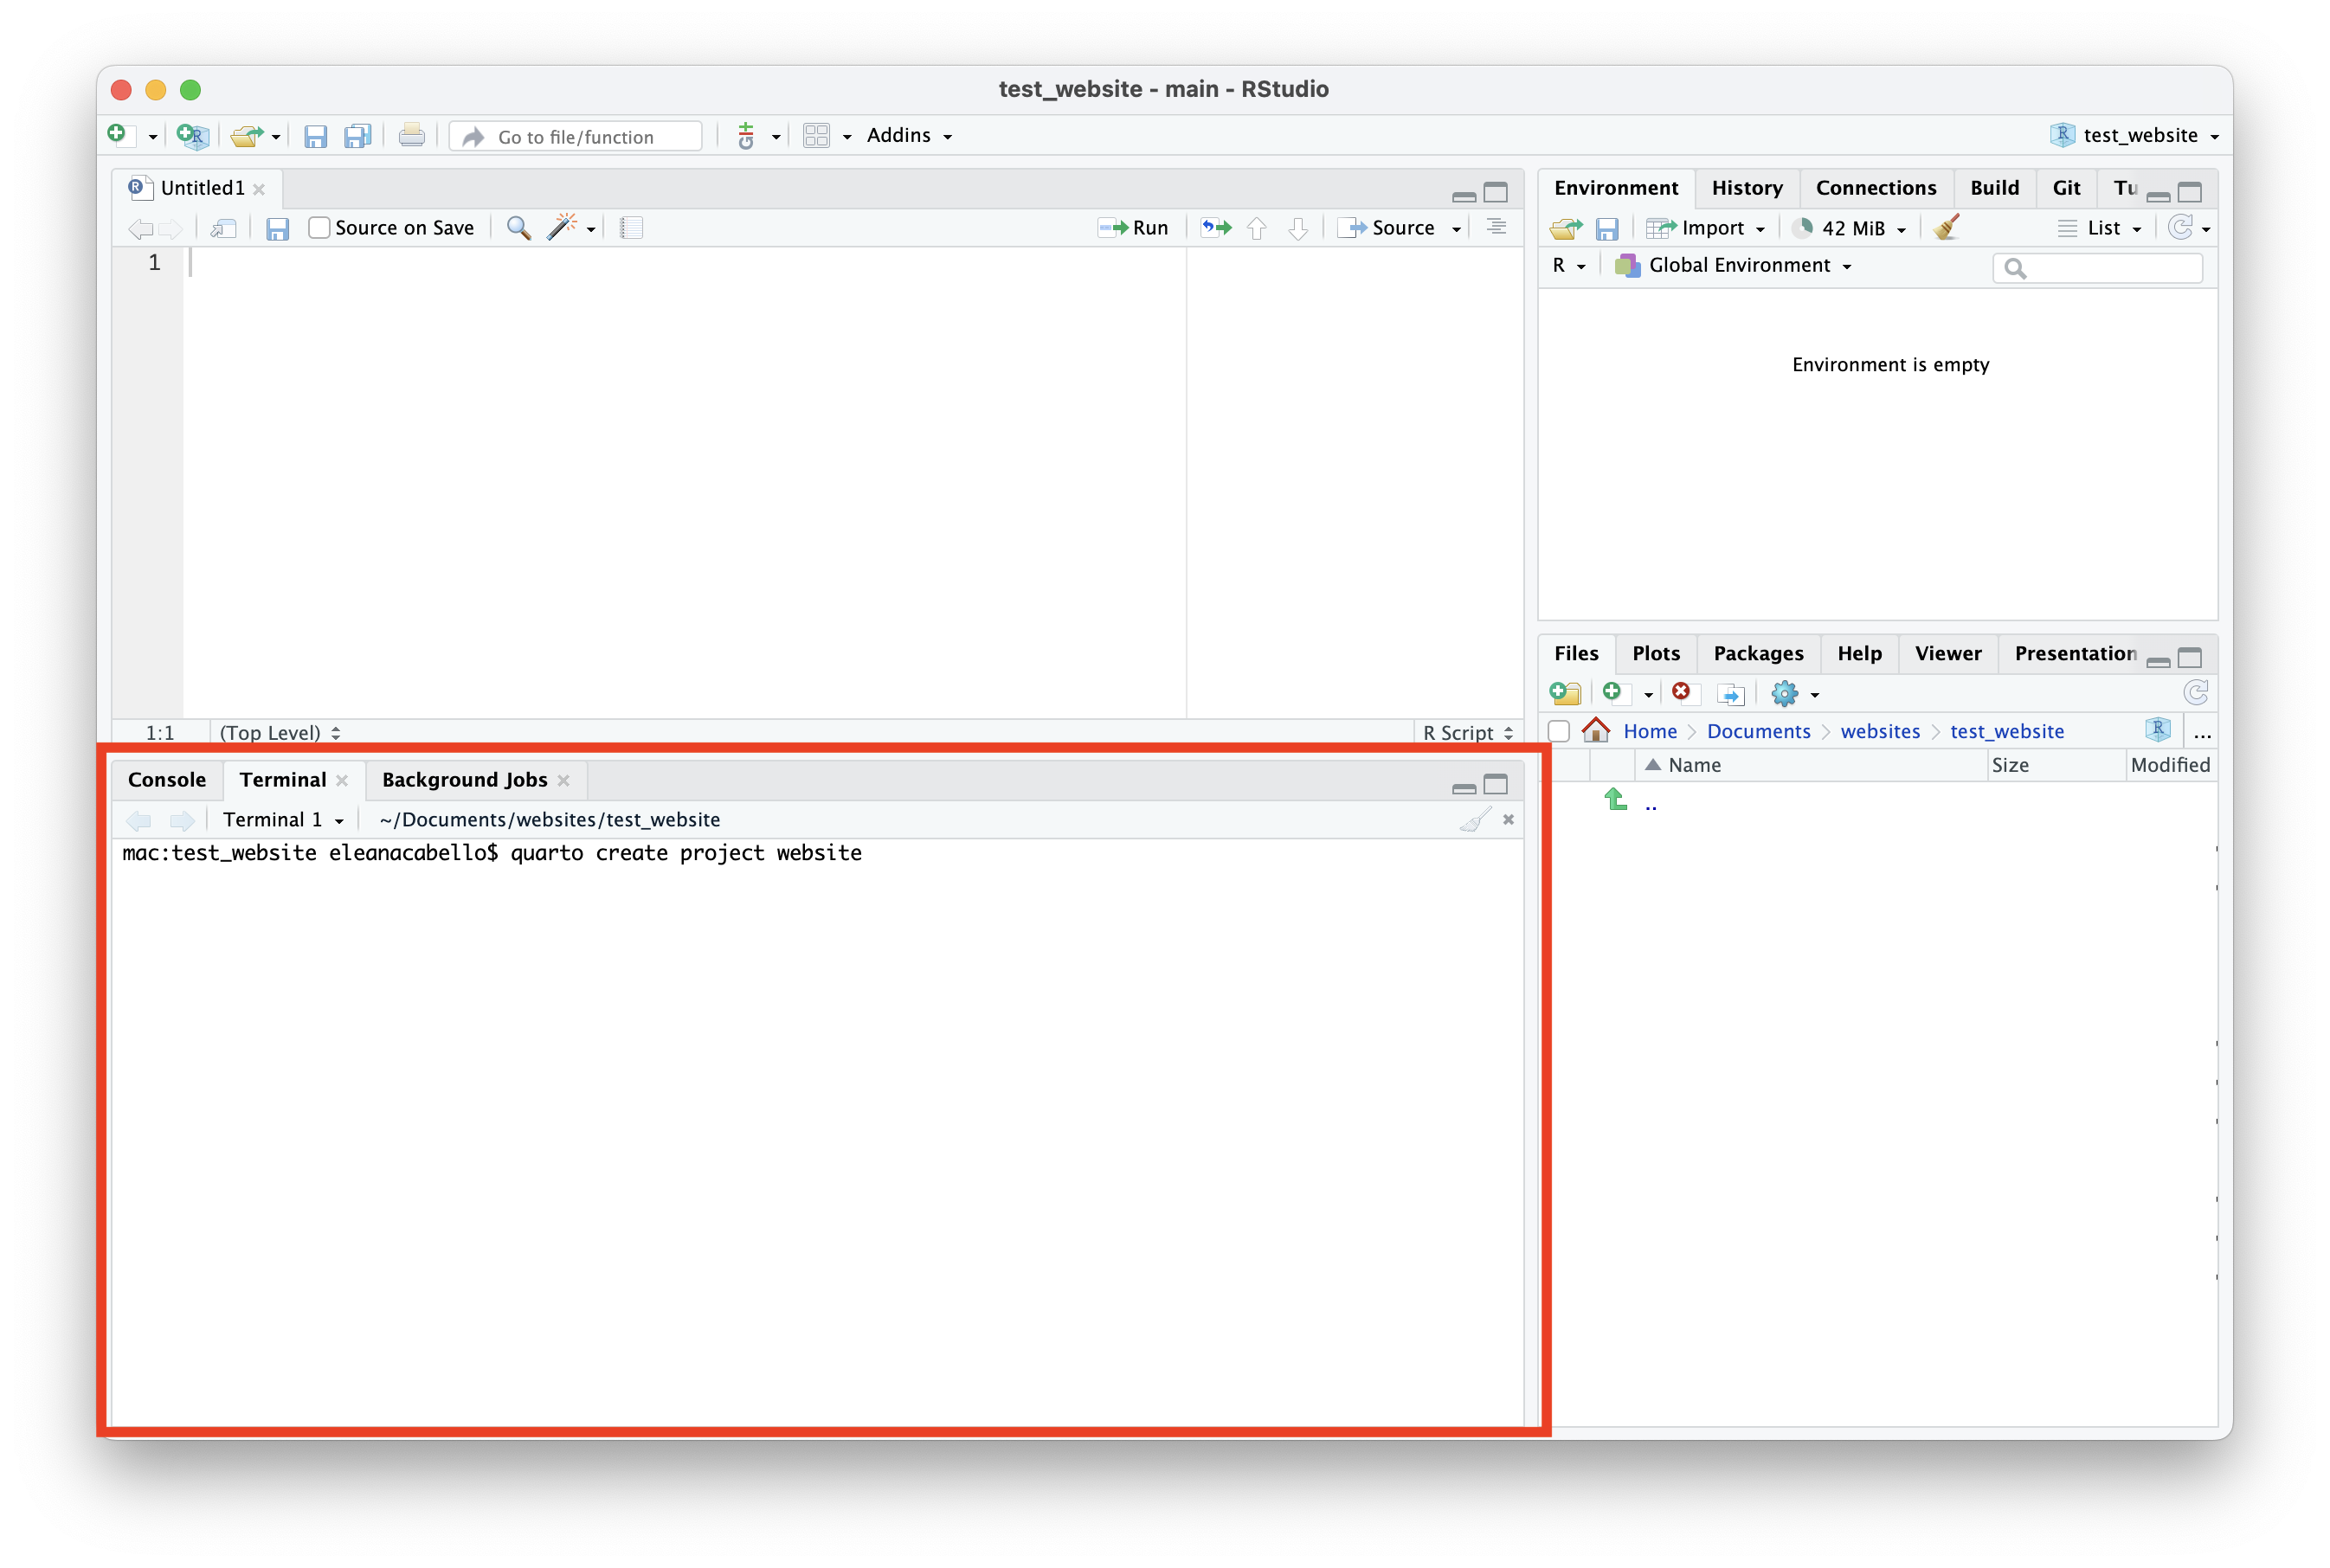Click the clear environment broom icon
Image resolution: width=2330 pixels, height=1568 pixels.
[x=1946, y=228]
